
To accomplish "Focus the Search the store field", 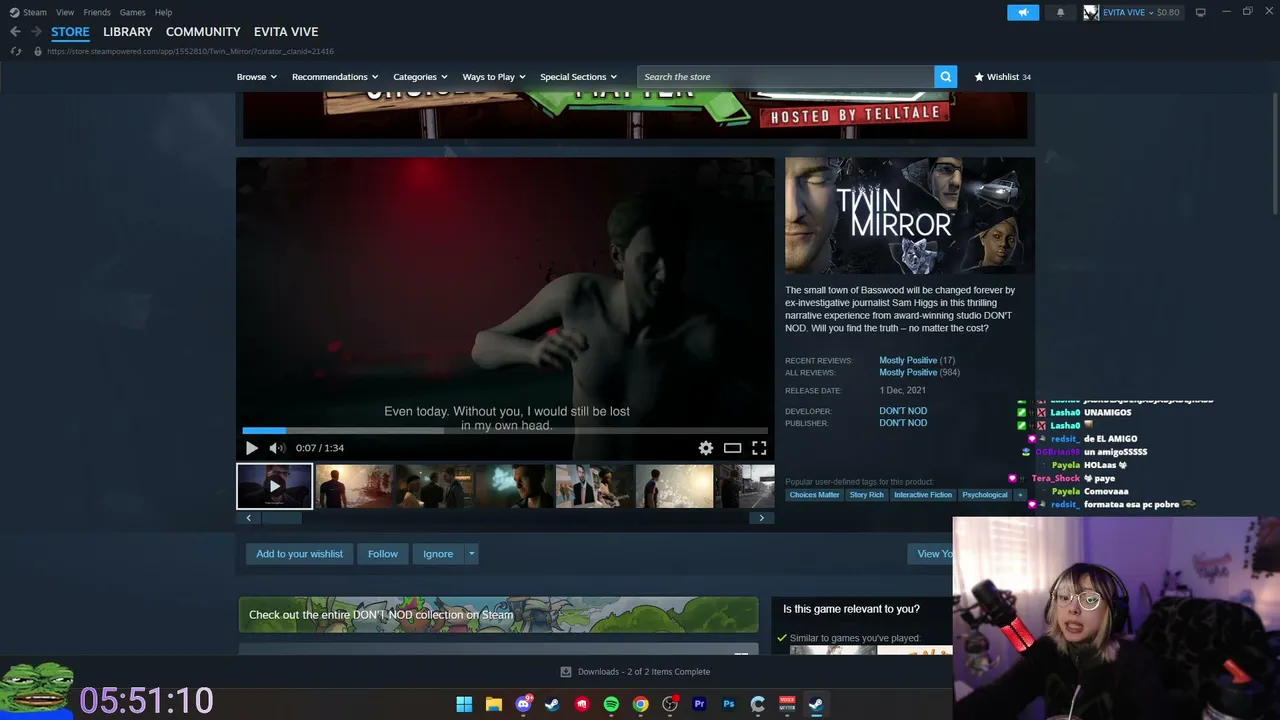I will [786, 77].
